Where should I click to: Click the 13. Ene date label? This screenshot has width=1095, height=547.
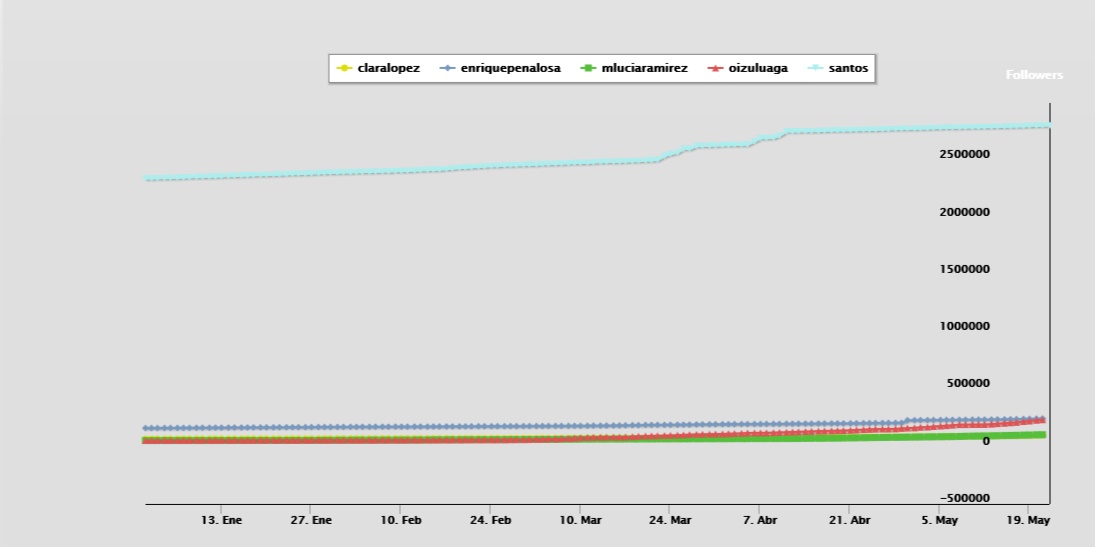[x=221, y=521]
